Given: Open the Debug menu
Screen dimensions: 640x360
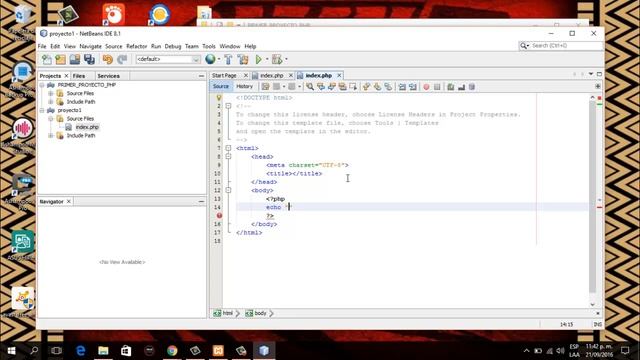Looking at the screenshot, I should coord(173,47).
